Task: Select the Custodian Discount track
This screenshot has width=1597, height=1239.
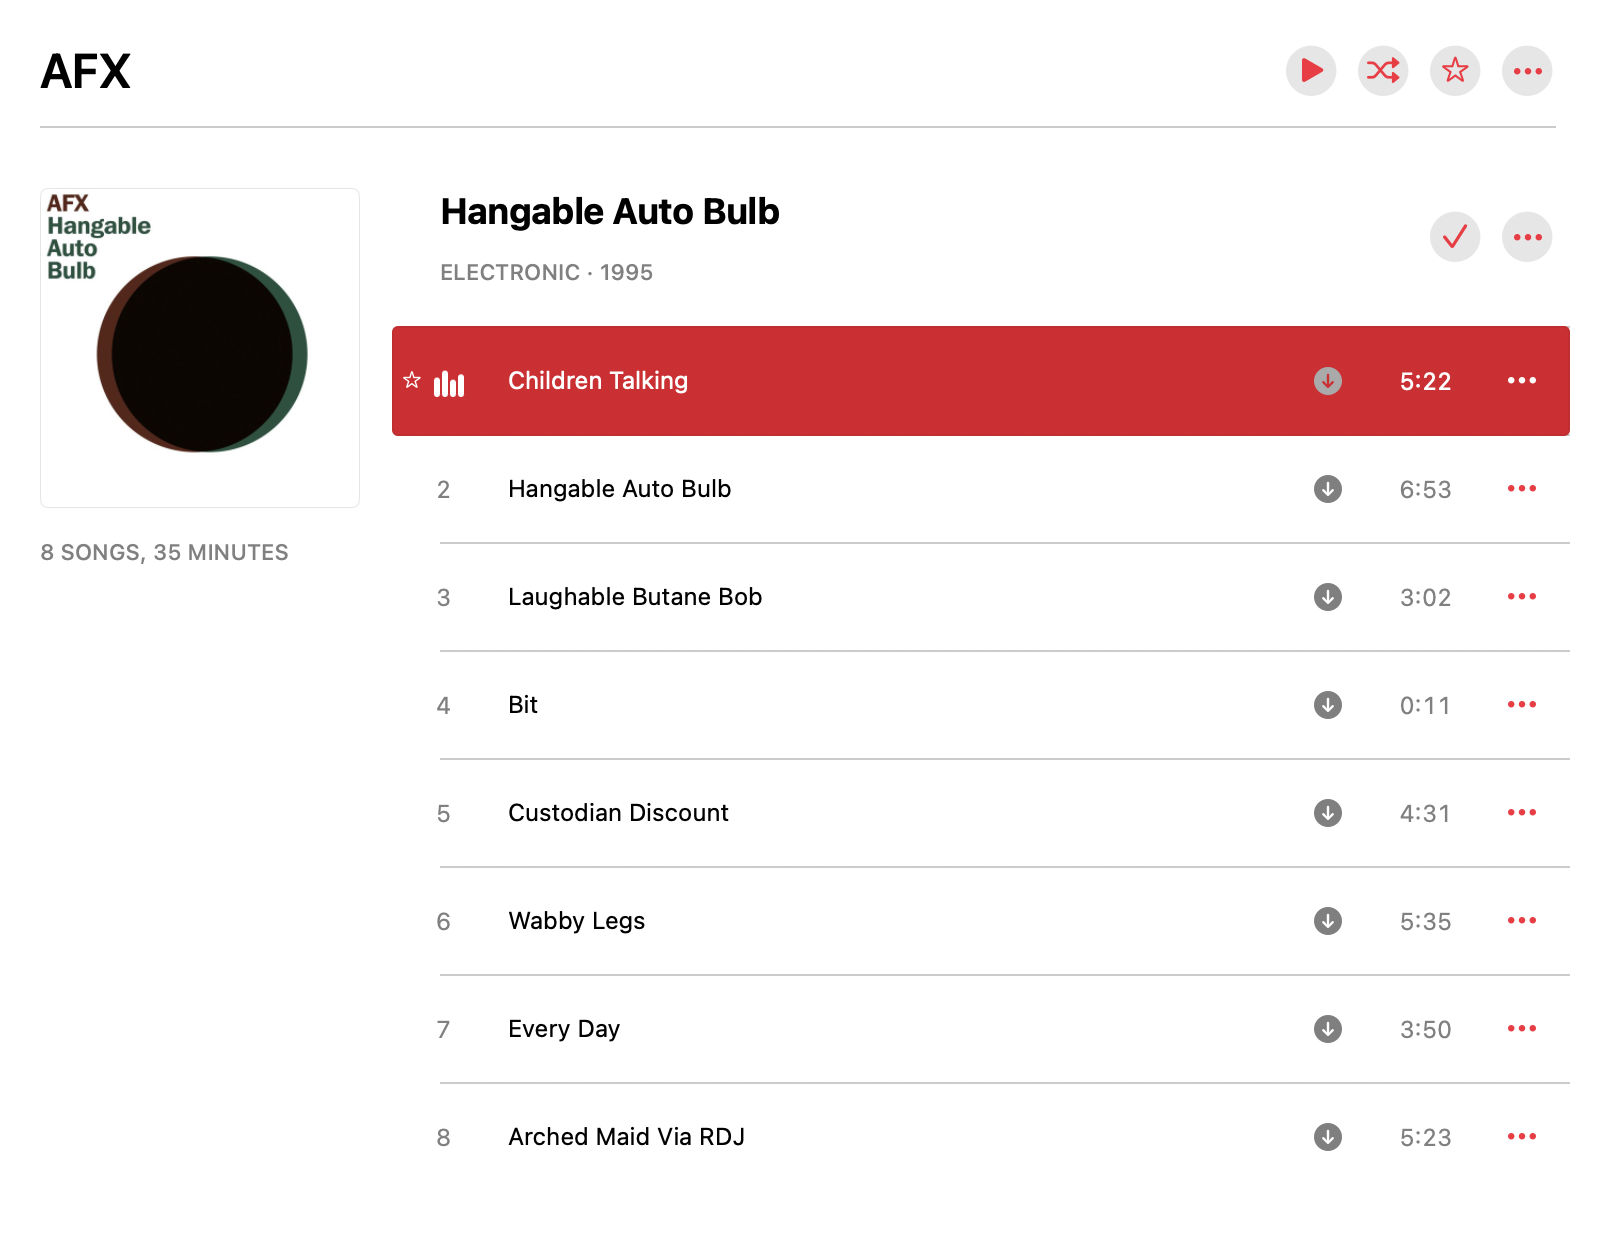Action: (x=618, y=813)
